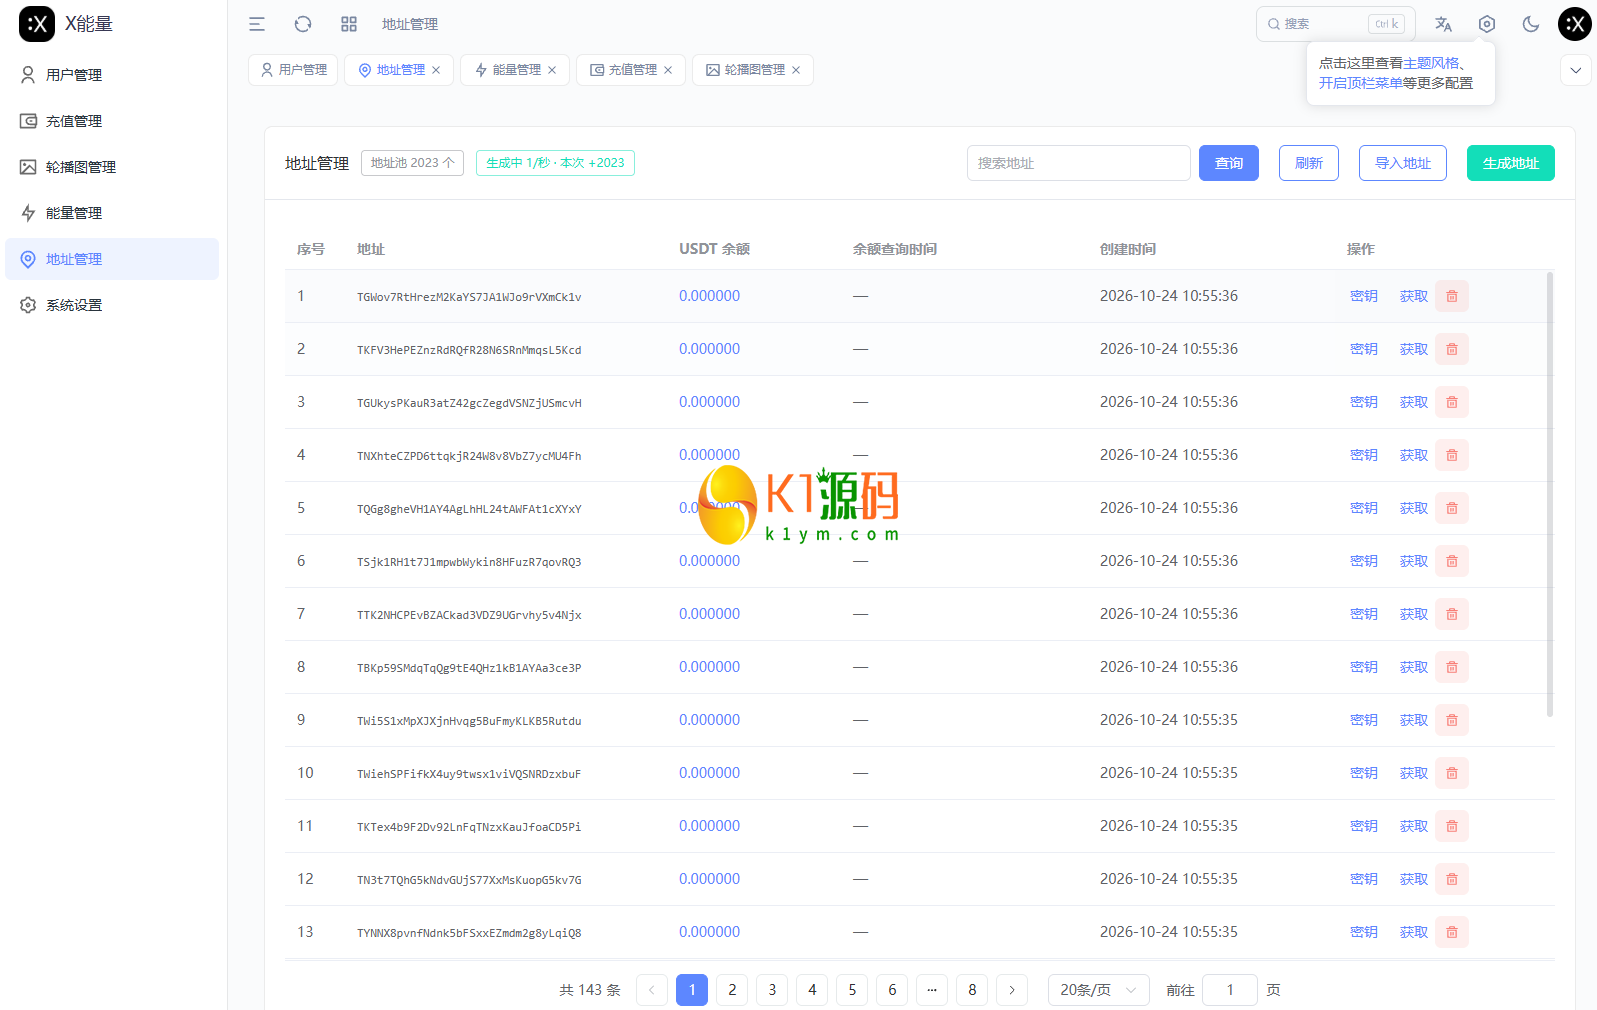Open 充值管理 in the sidebar
Viewport: 1597px width, 1010px height.
coord(112,121)
